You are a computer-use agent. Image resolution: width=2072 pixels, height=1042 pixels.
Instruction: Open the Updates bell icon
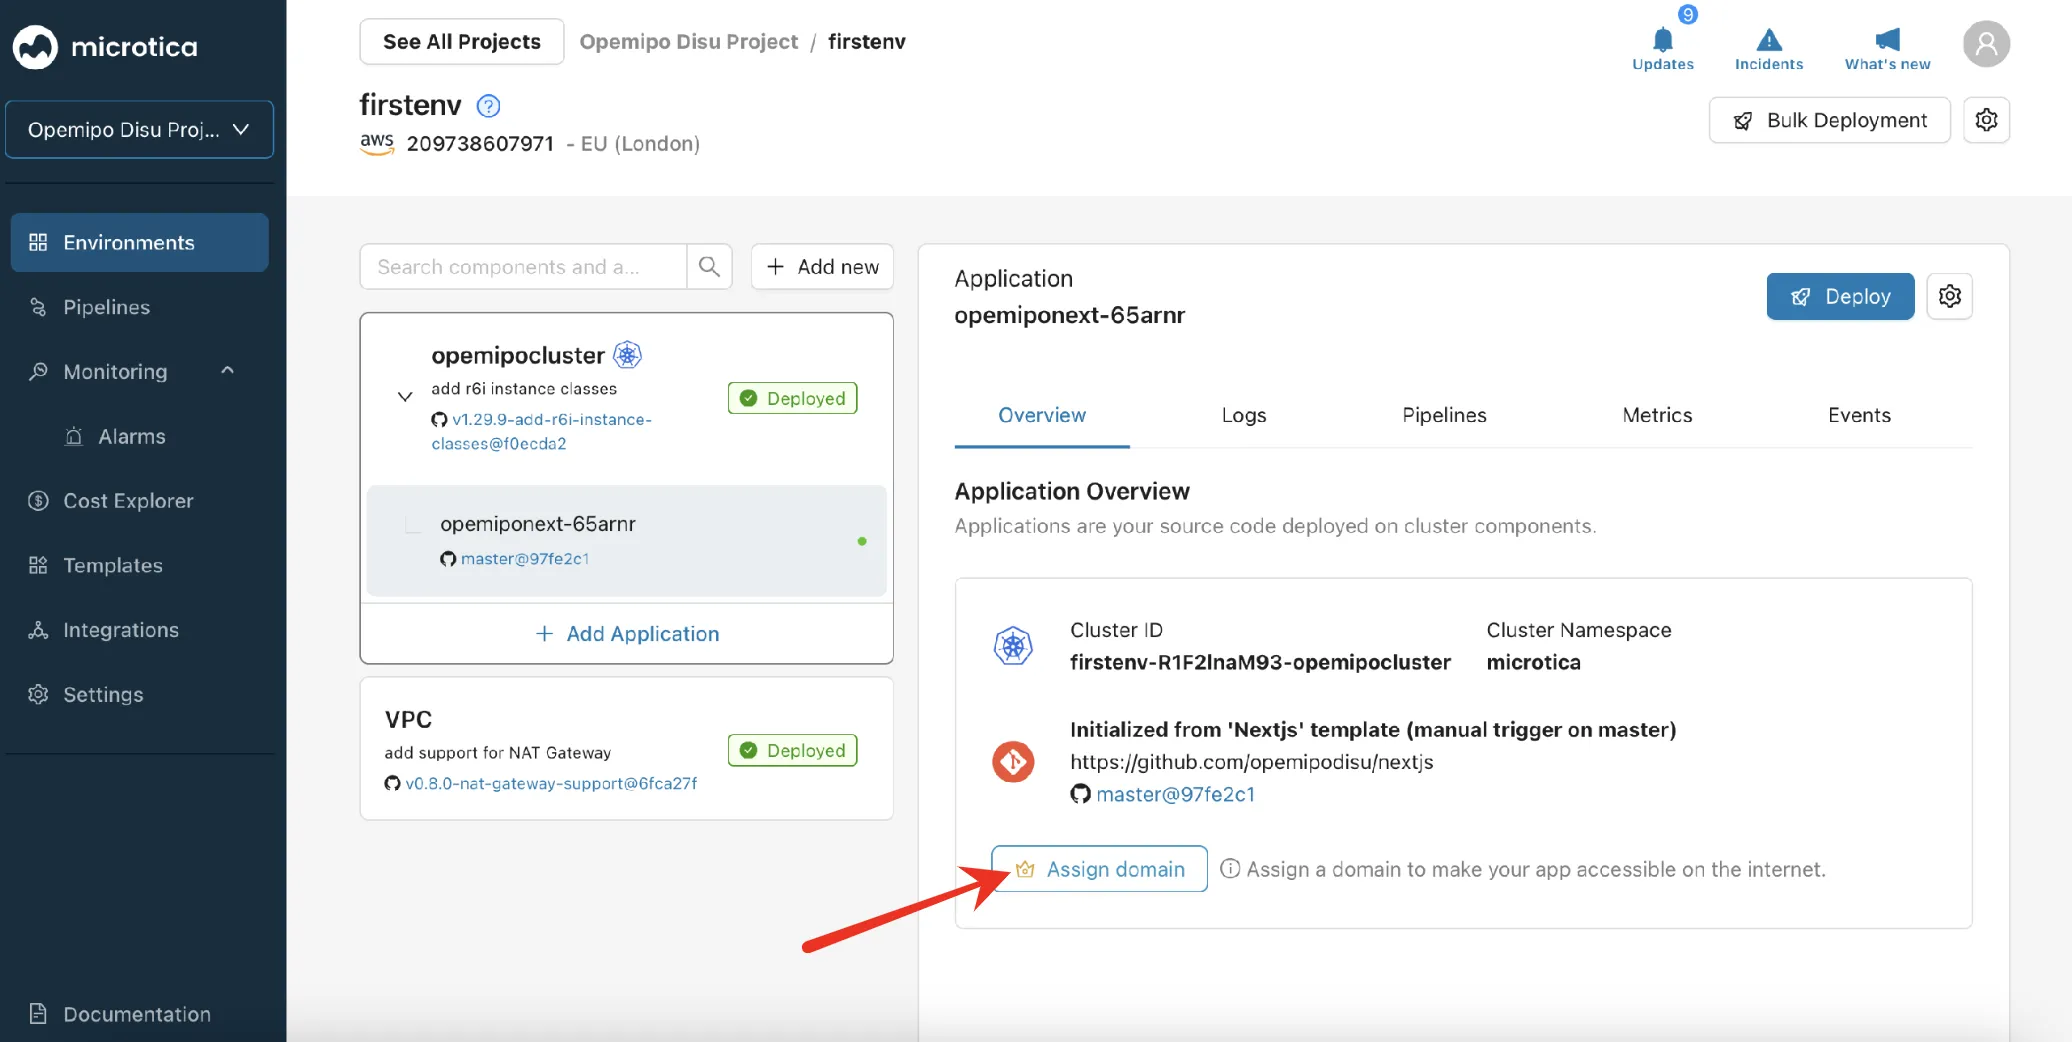coord(1662,40)
